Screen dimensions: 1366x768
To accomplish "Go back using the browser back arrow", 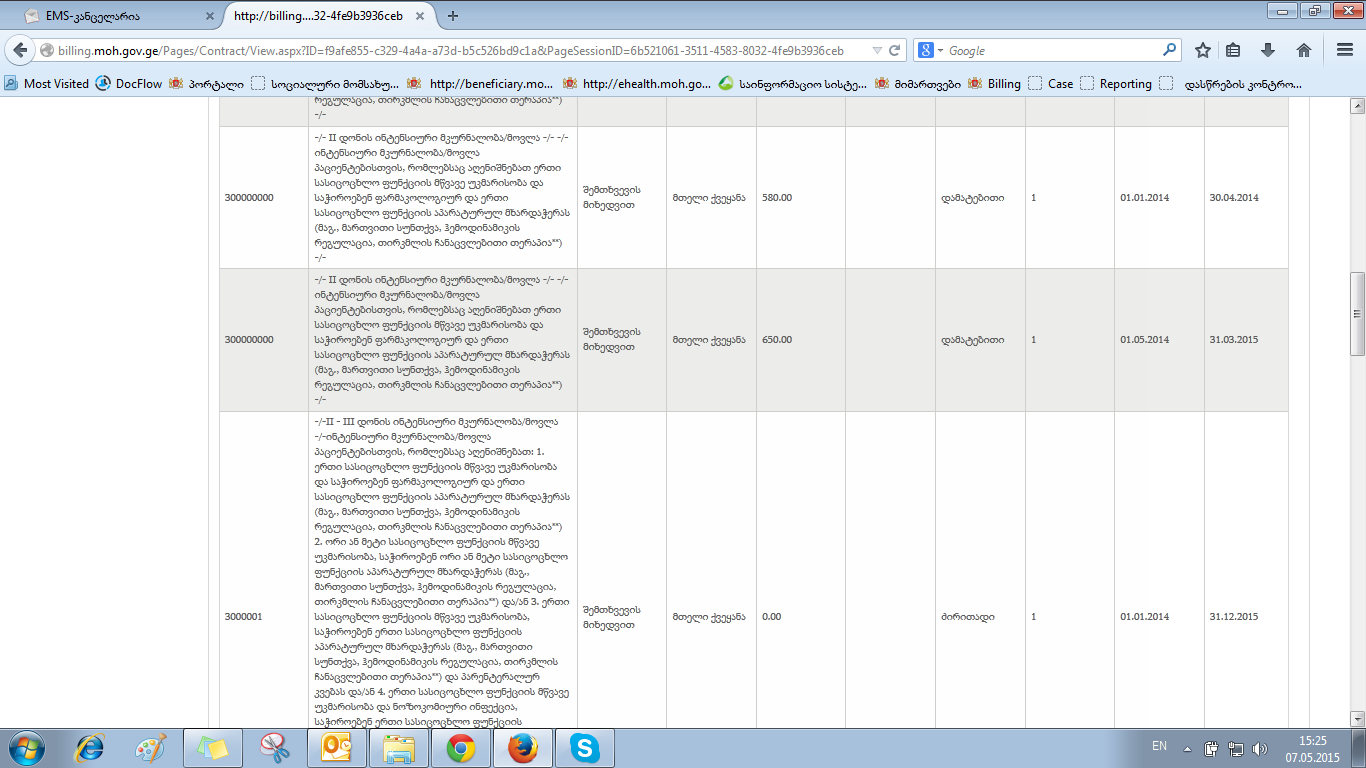I will (22, 50).
